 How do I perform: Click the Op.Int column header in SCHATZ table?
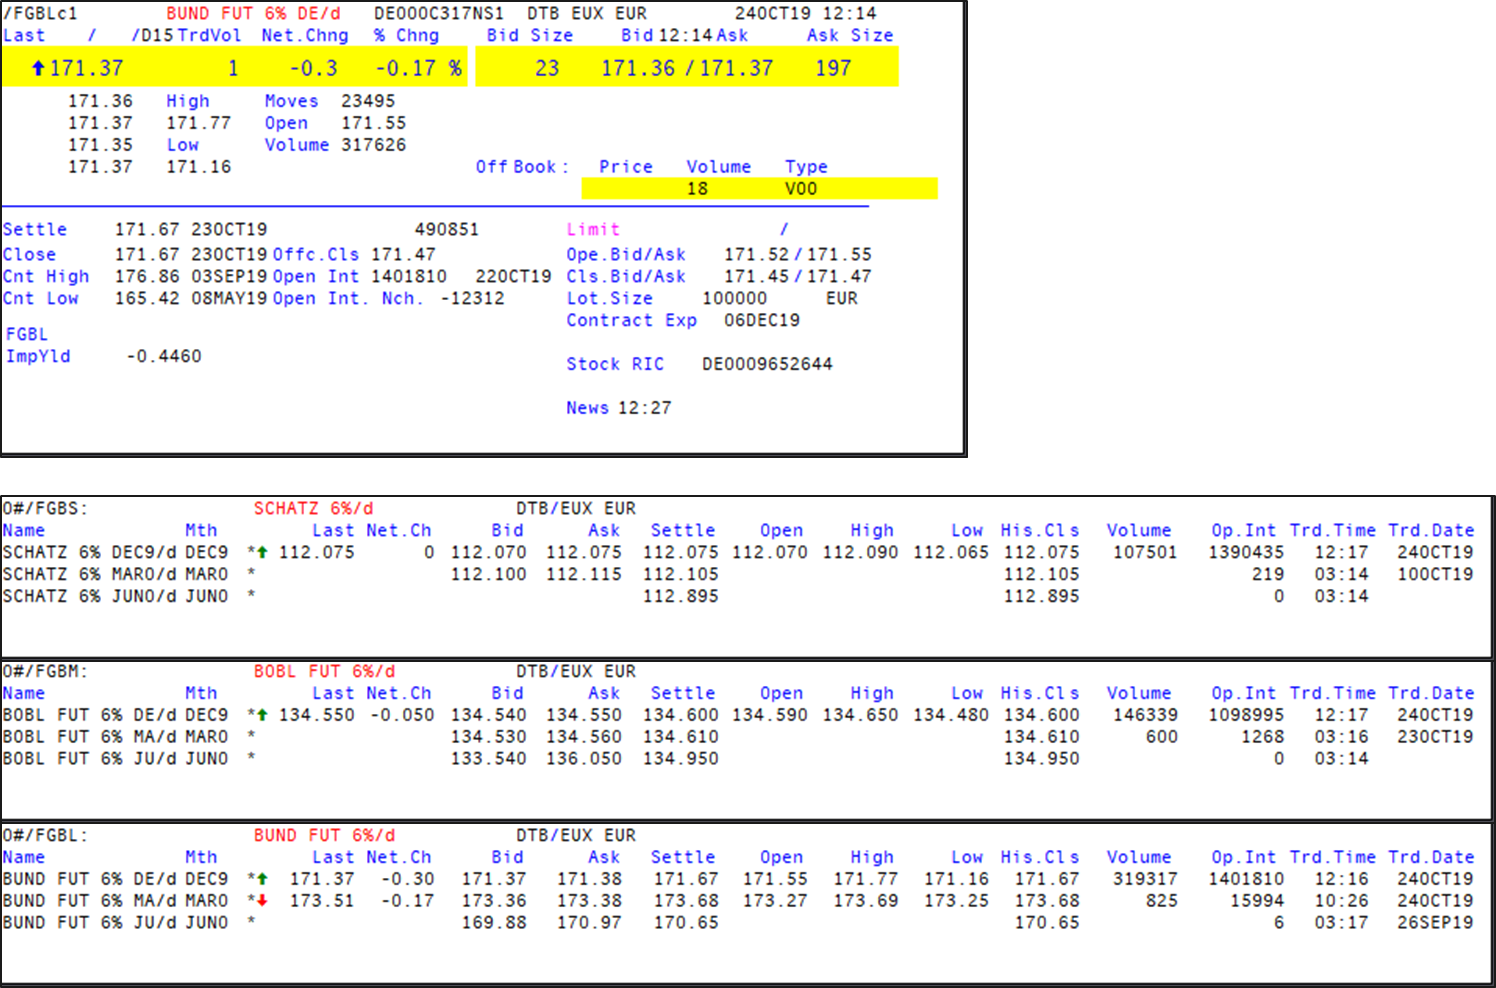tap(1243, 530)
